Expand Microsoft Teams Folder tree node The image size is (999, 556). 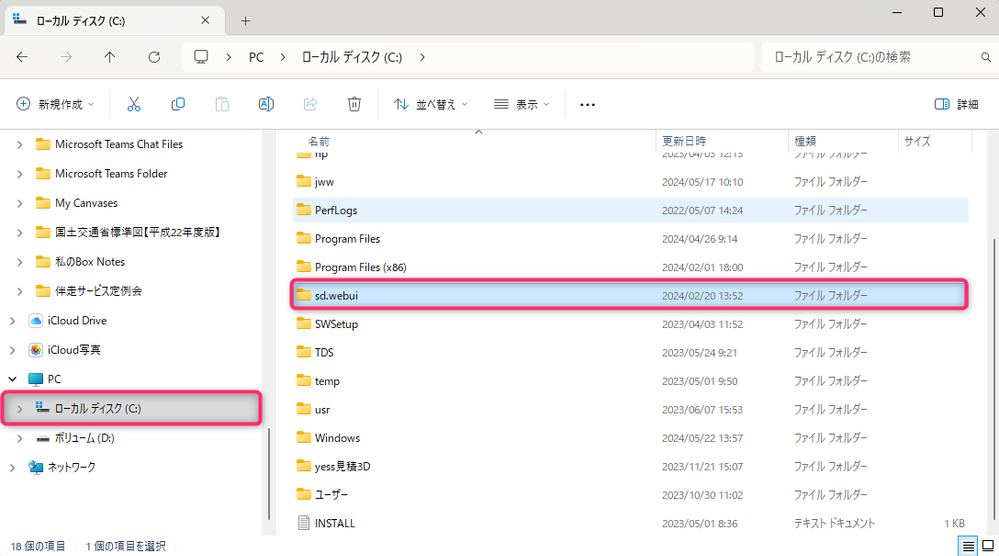point(20,174)
